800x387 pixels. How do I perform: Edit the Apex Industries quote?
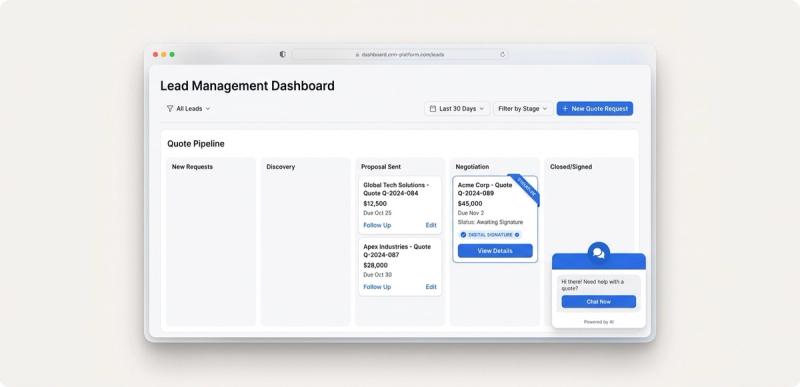click(431, 287)
